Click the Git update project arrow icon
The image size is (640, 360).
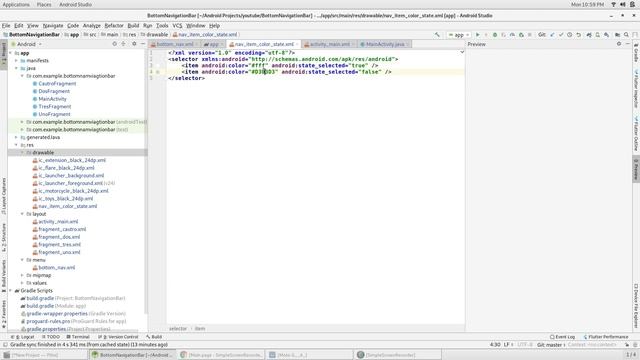(552, 35)
